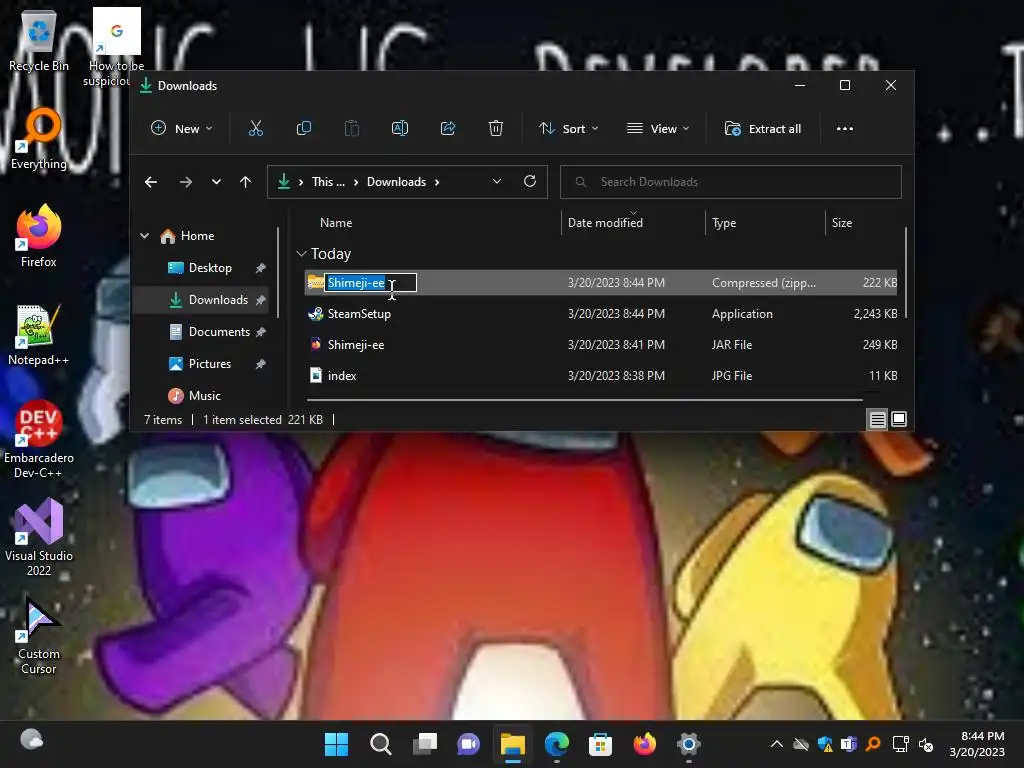Open taskbar Search magnifier
This screenshot has width=1024, height=768.
pyautogui.click(x=381, y=744)
